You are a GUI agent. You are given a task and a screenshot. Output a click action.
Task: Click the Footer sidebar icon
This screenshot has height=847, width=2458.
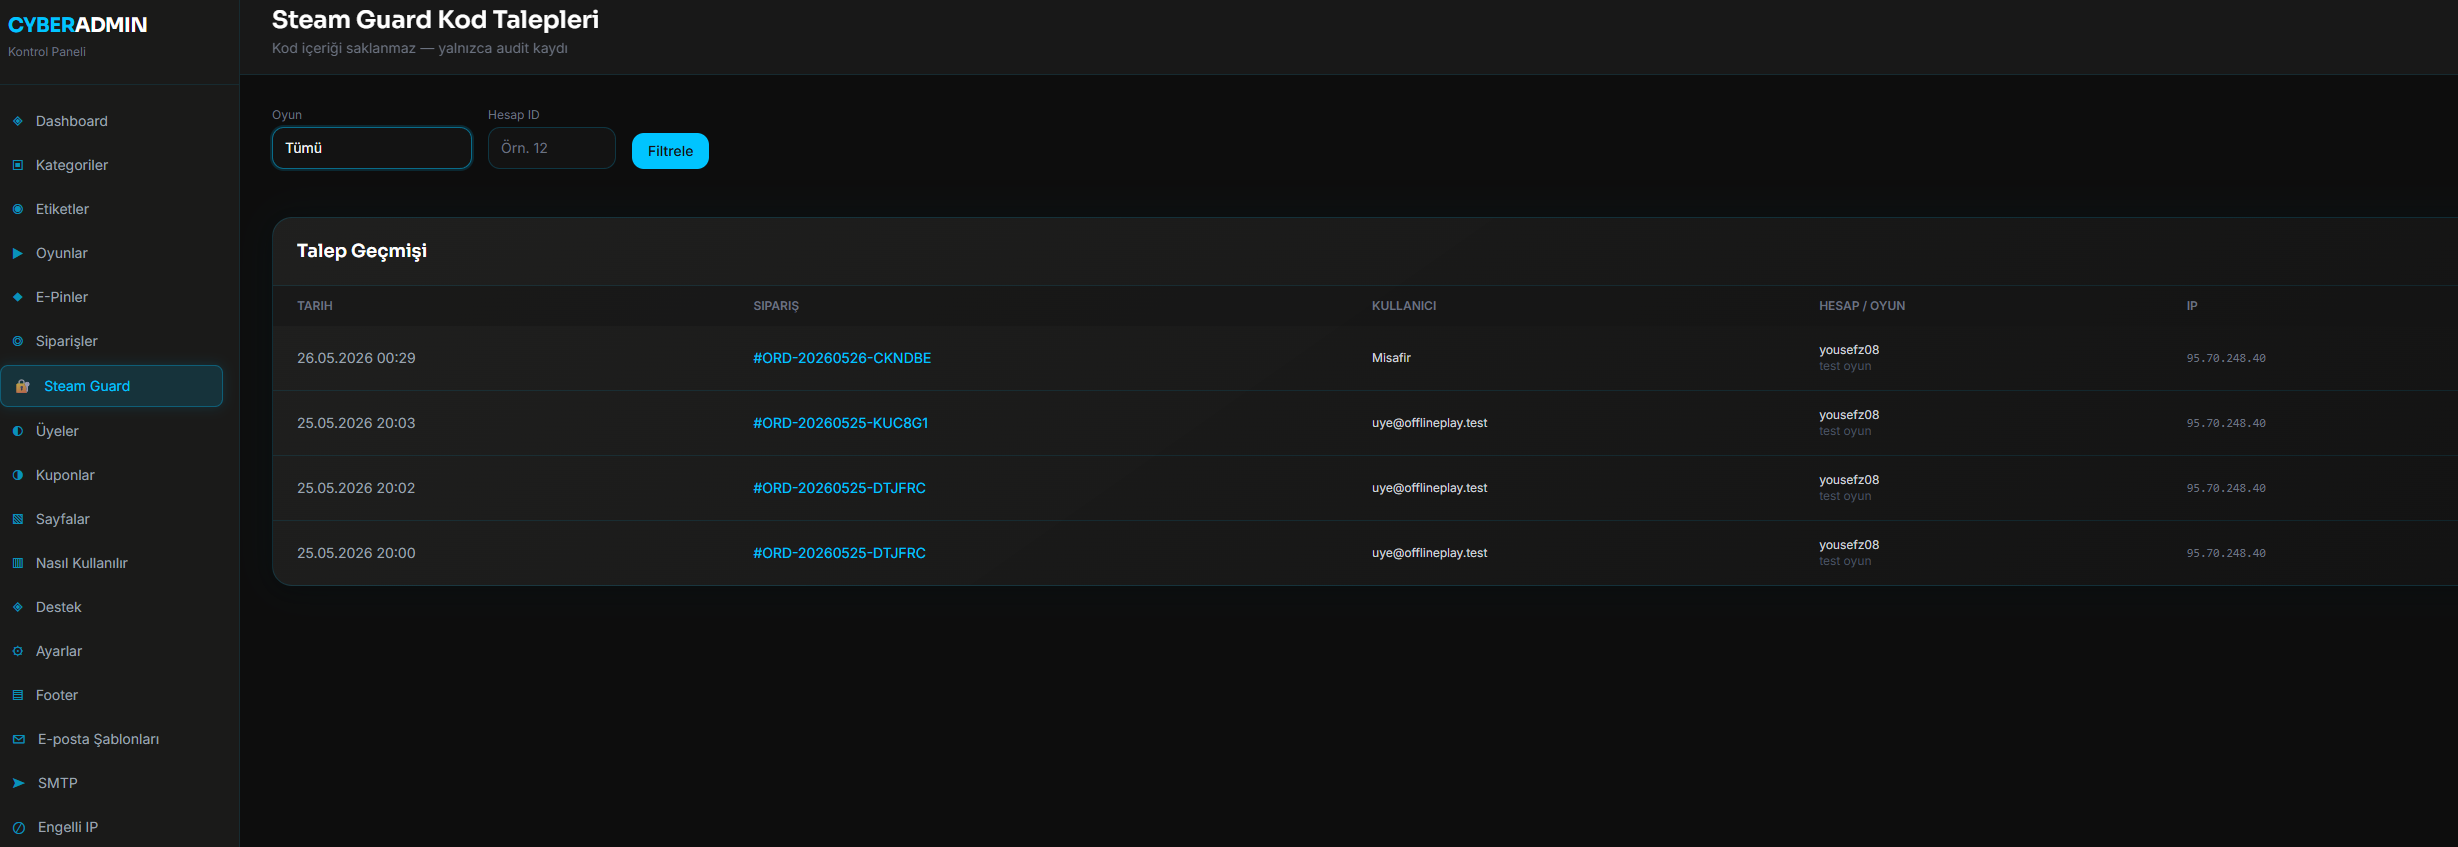click(x=18, y=695)
